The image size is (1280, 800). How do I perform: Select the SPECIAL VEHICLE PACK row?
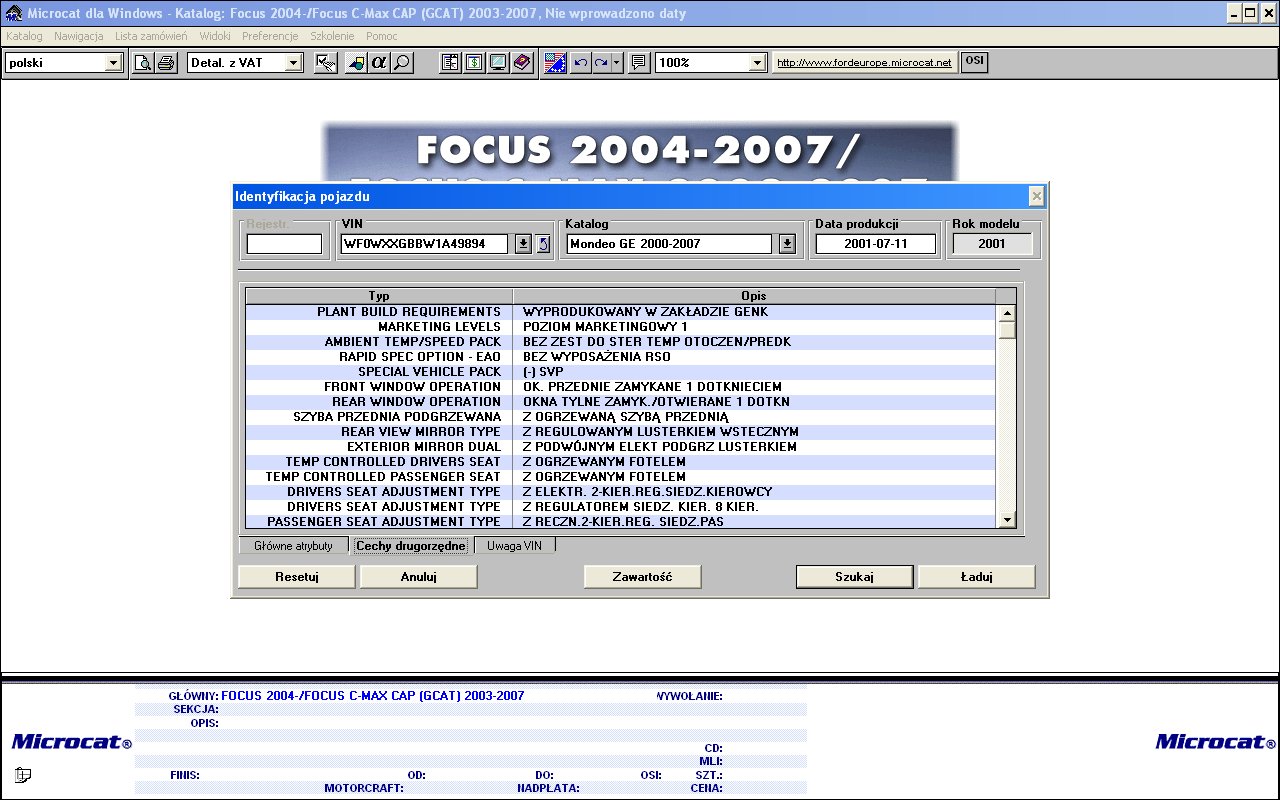[621, 372]
